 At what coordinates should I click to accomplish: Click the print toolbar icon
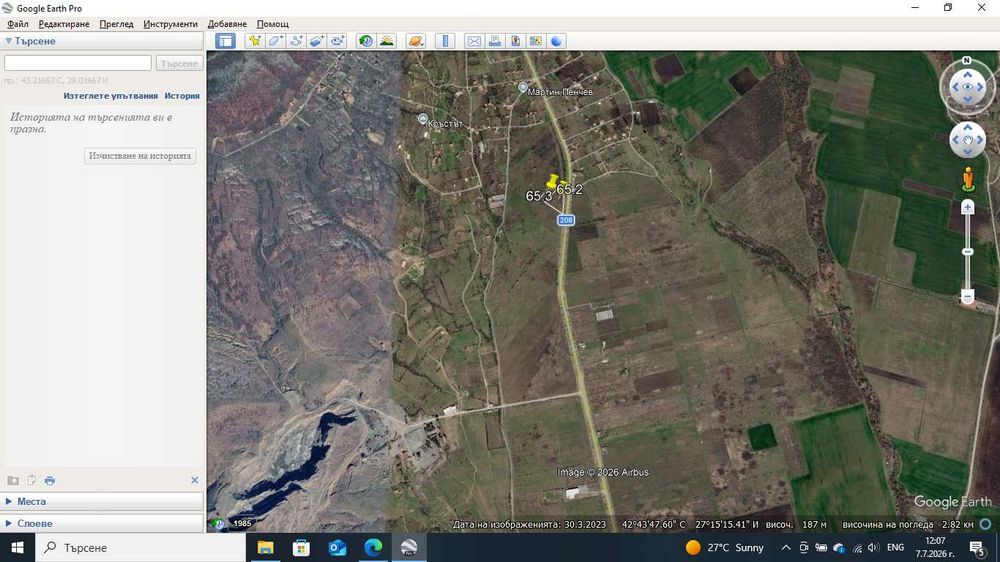(494, 41)
